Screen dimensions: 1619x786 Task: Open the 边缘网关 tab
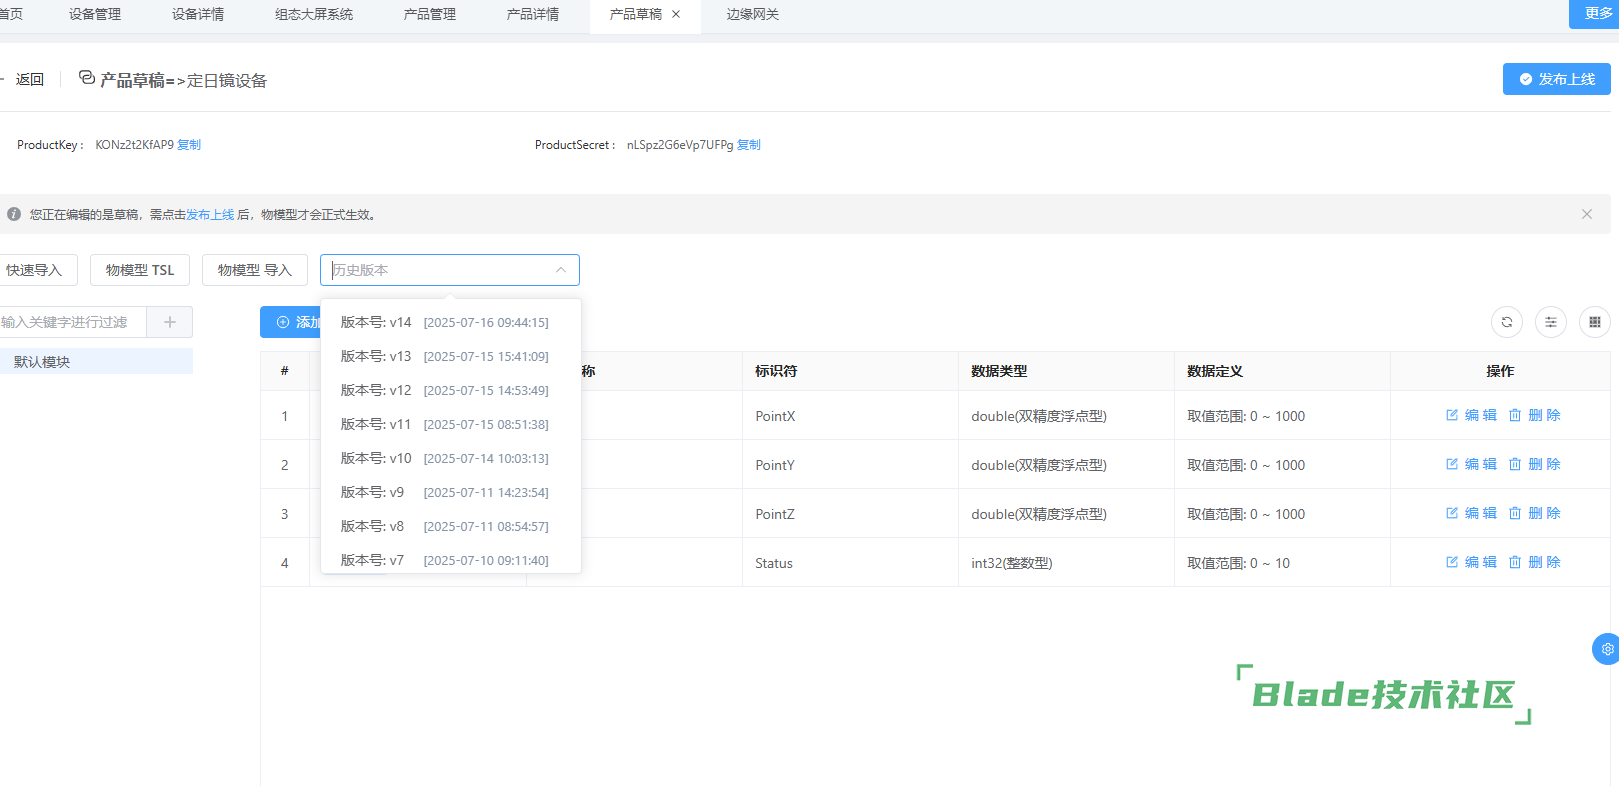752,14
